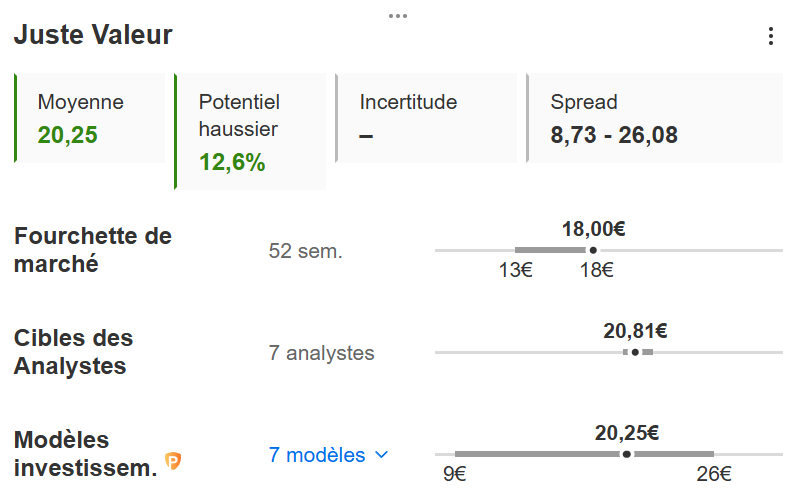Click the Modèles investissem. label

pyautogui.click(x=86, y=454)
